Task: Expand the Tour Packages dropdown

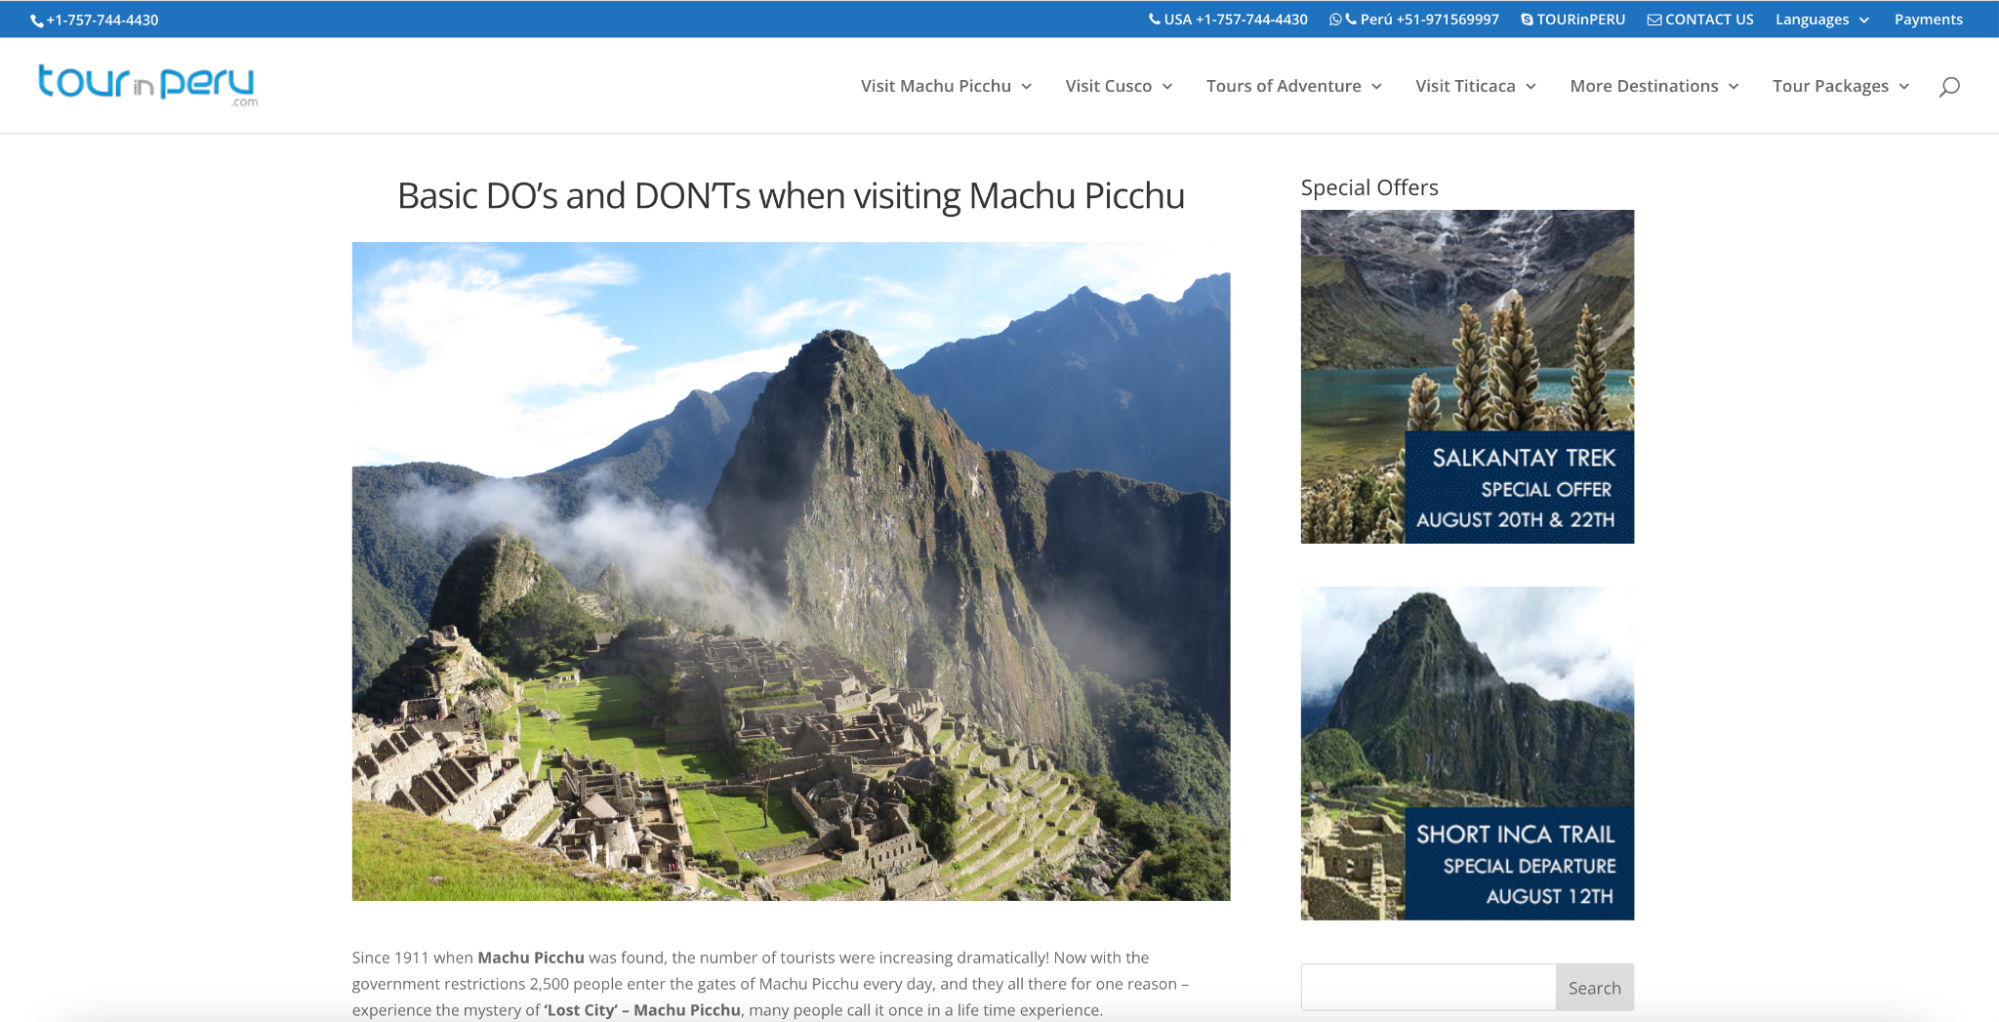Action: (1840, 86)
